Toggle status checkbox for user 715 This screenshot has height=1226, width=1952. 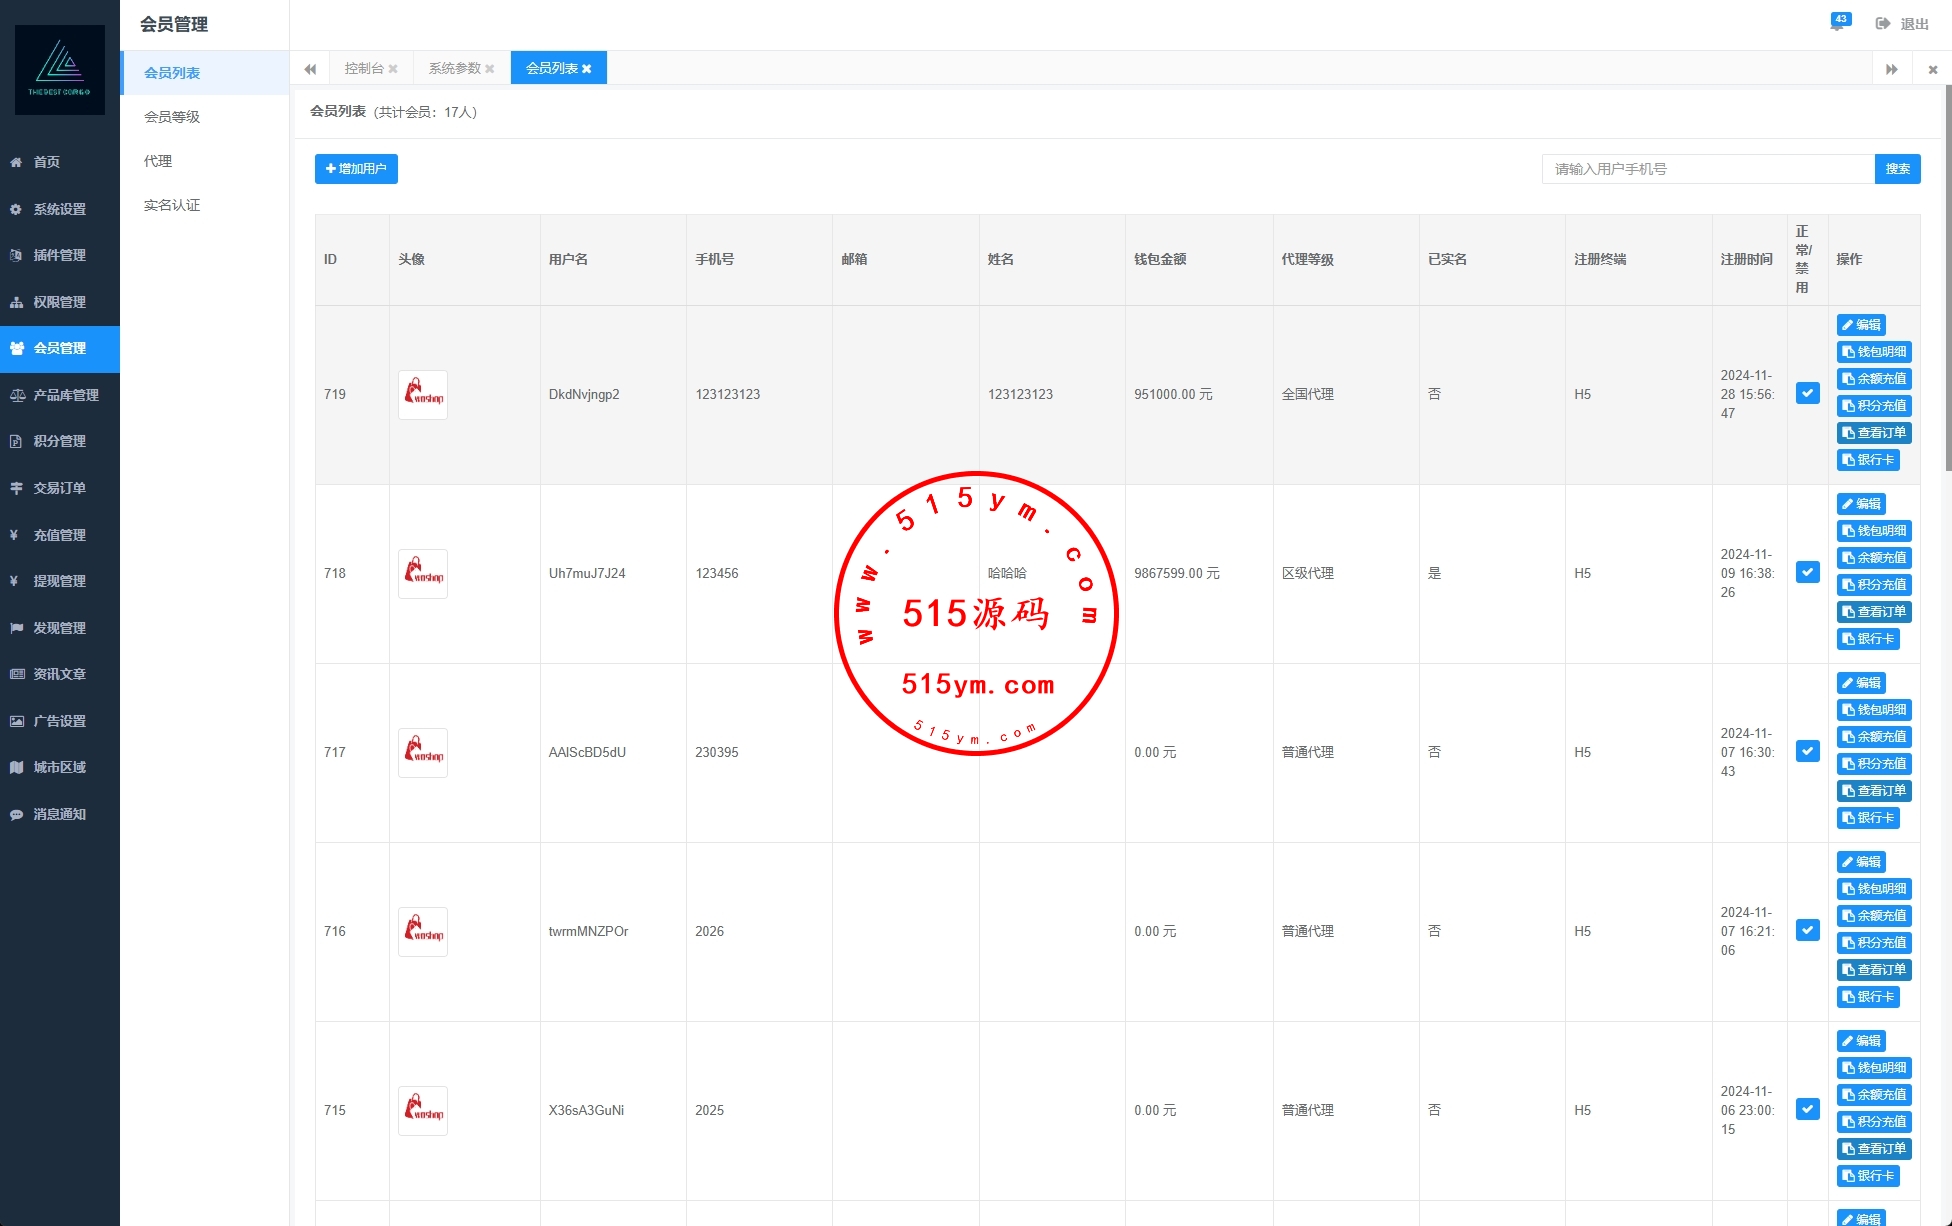pos(1807,1110)
